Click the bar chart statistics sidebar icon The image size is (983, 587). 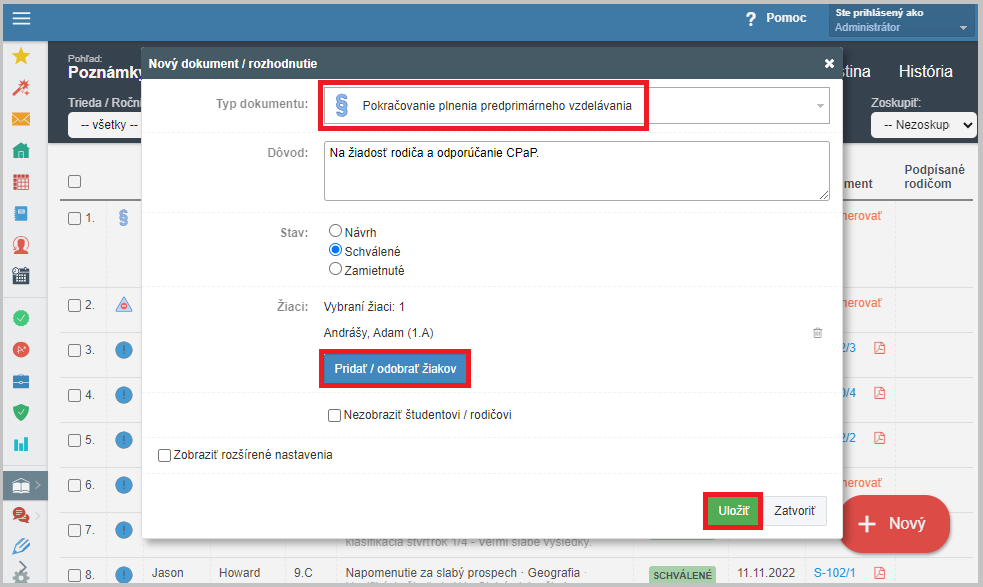(x=21, y=443)
